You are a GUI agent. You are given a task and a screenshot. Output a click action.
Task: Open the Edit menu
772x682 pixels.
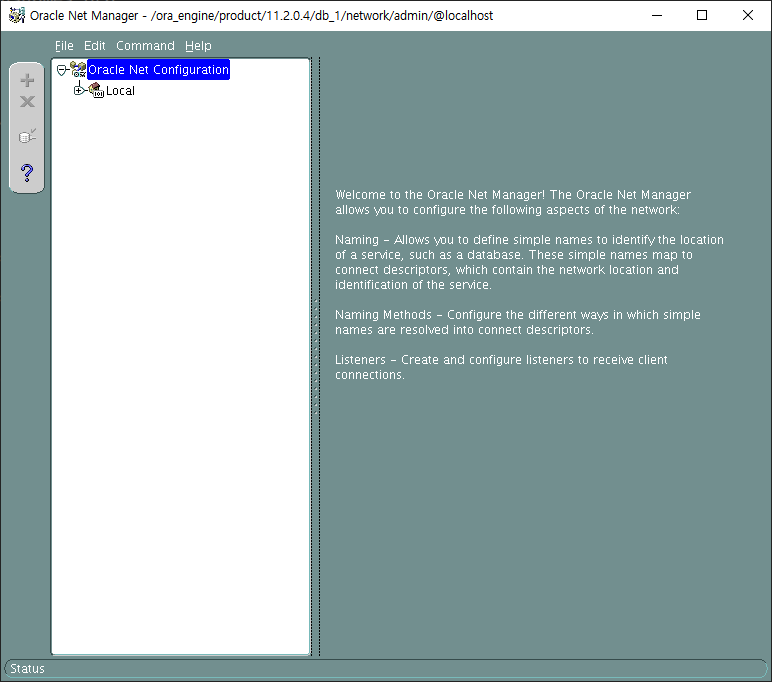click(95, 46)
